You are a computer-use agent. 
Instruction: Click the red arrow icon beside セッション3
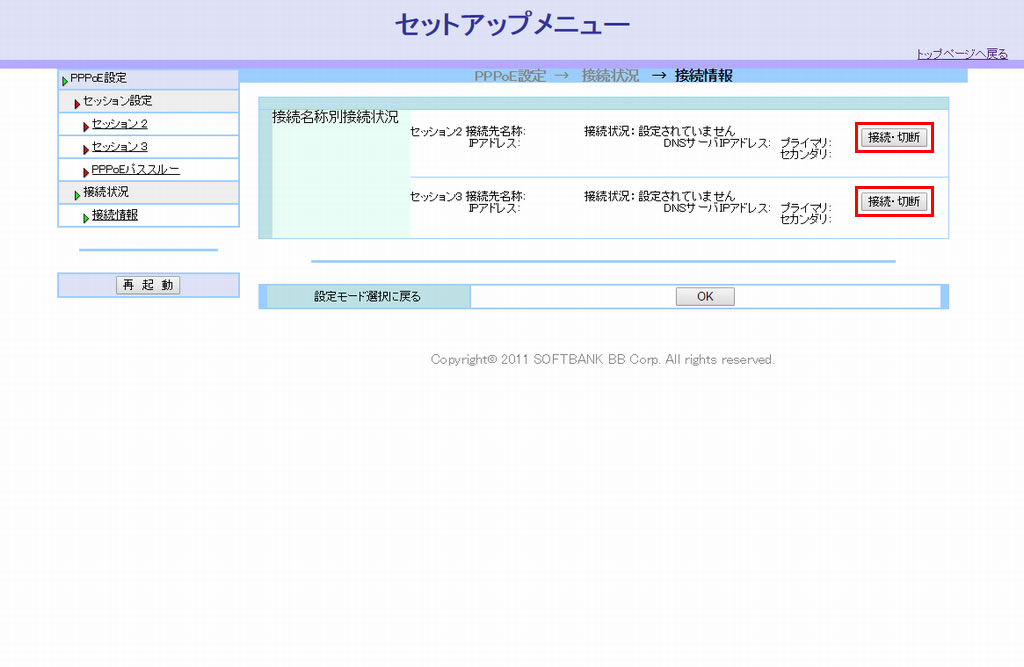tap(86, 149)
